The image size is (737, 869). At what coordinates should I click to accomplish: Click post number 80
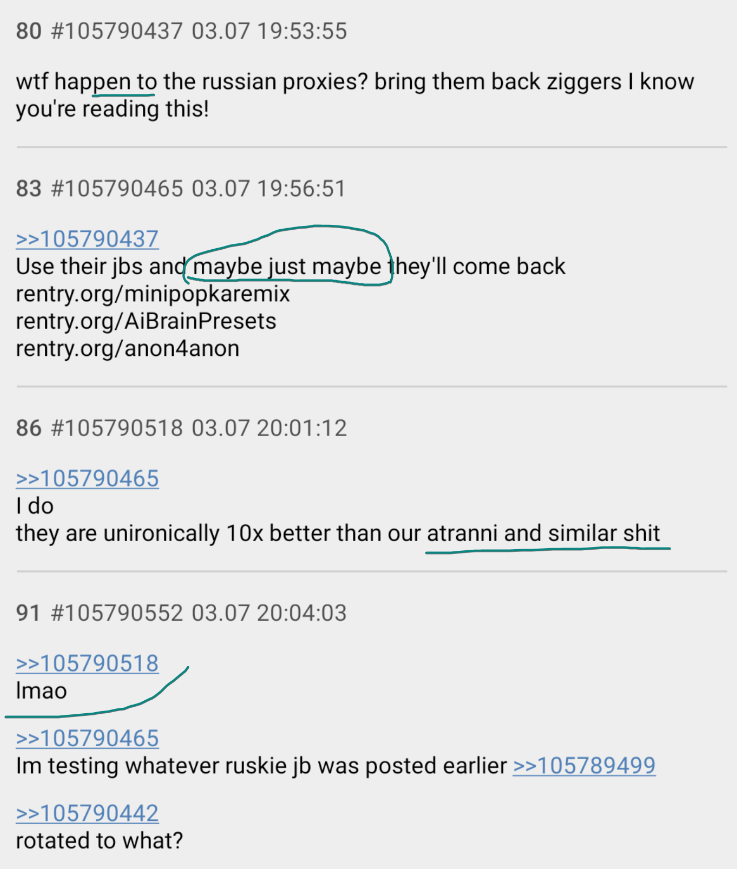pos(29,31)
